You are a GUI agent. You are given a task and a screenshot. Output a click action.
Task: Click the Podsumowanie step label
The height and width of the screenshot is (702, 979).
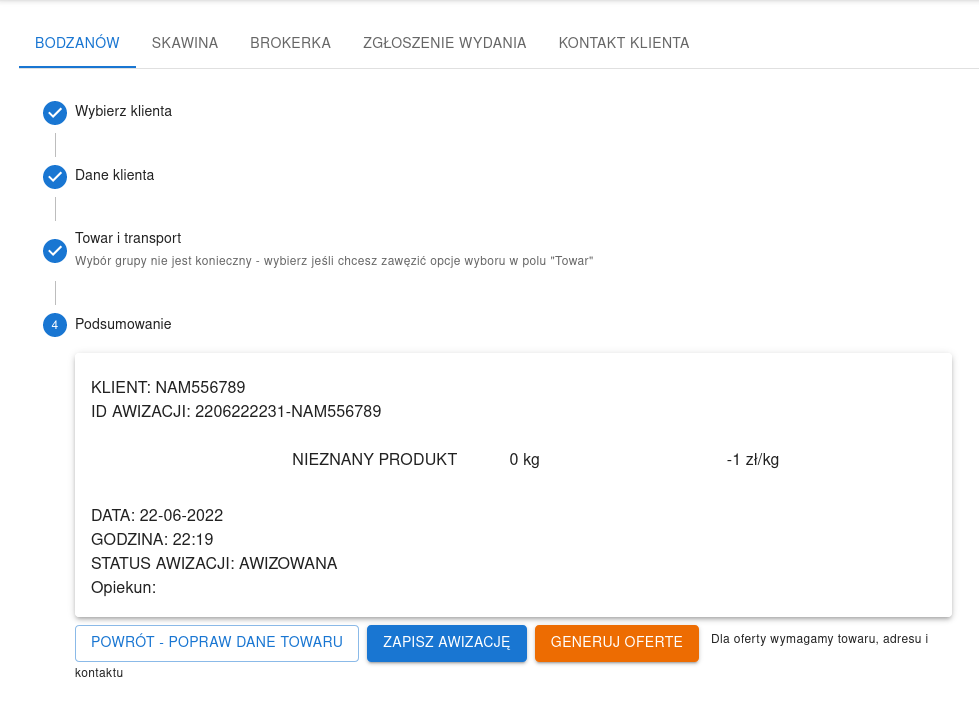coord(123,324)
